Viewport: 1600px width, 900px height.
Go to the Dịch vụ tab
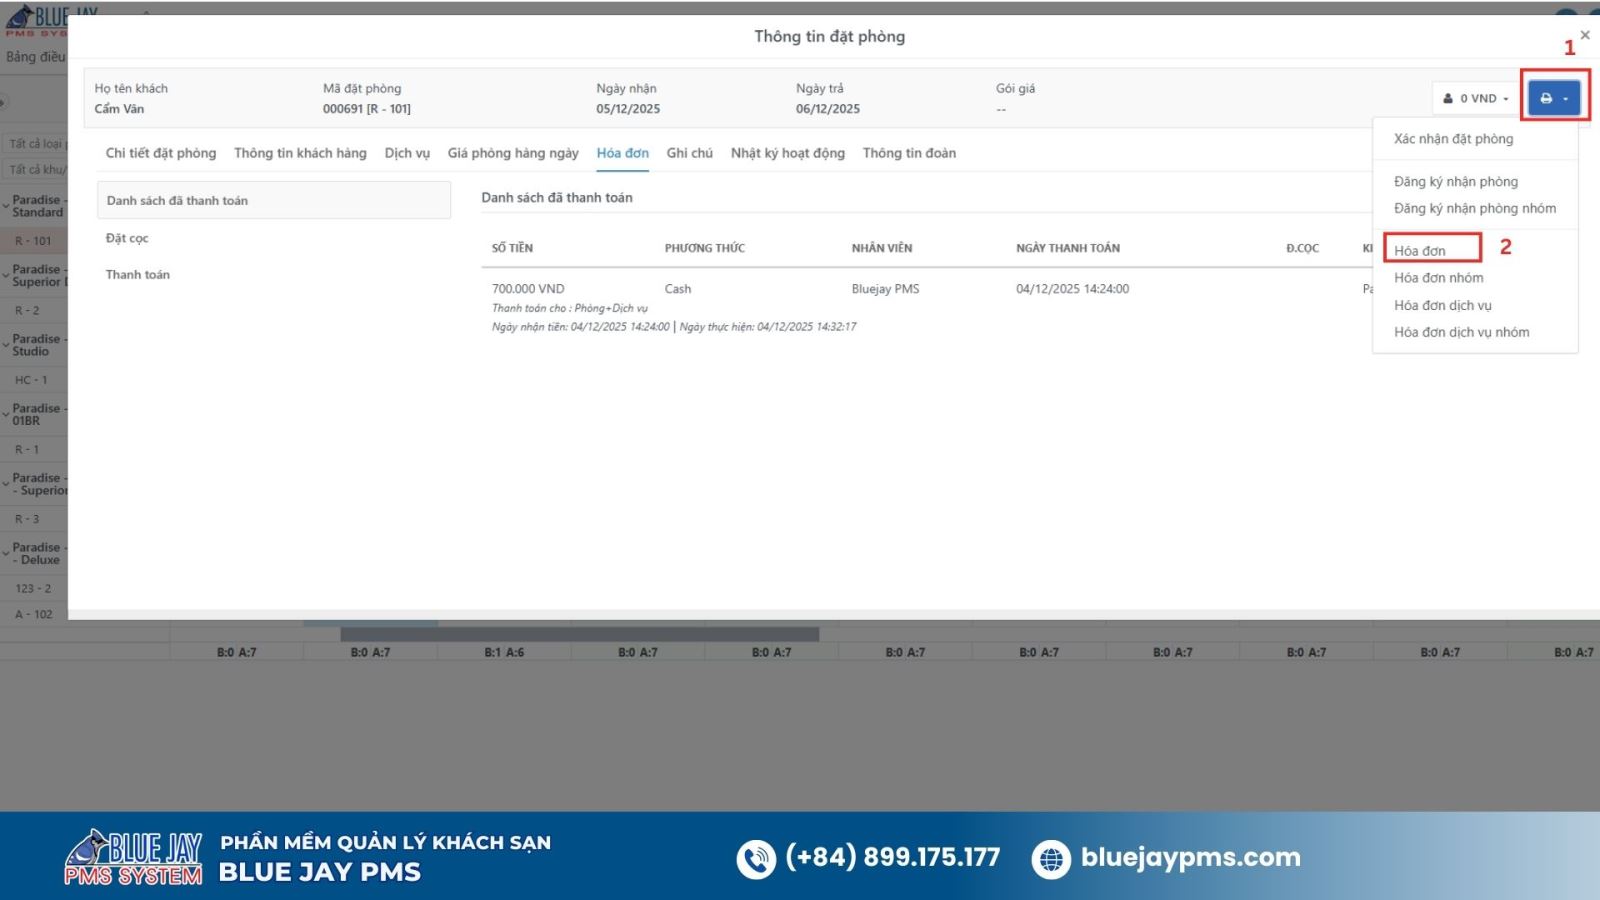coord(407,153)
